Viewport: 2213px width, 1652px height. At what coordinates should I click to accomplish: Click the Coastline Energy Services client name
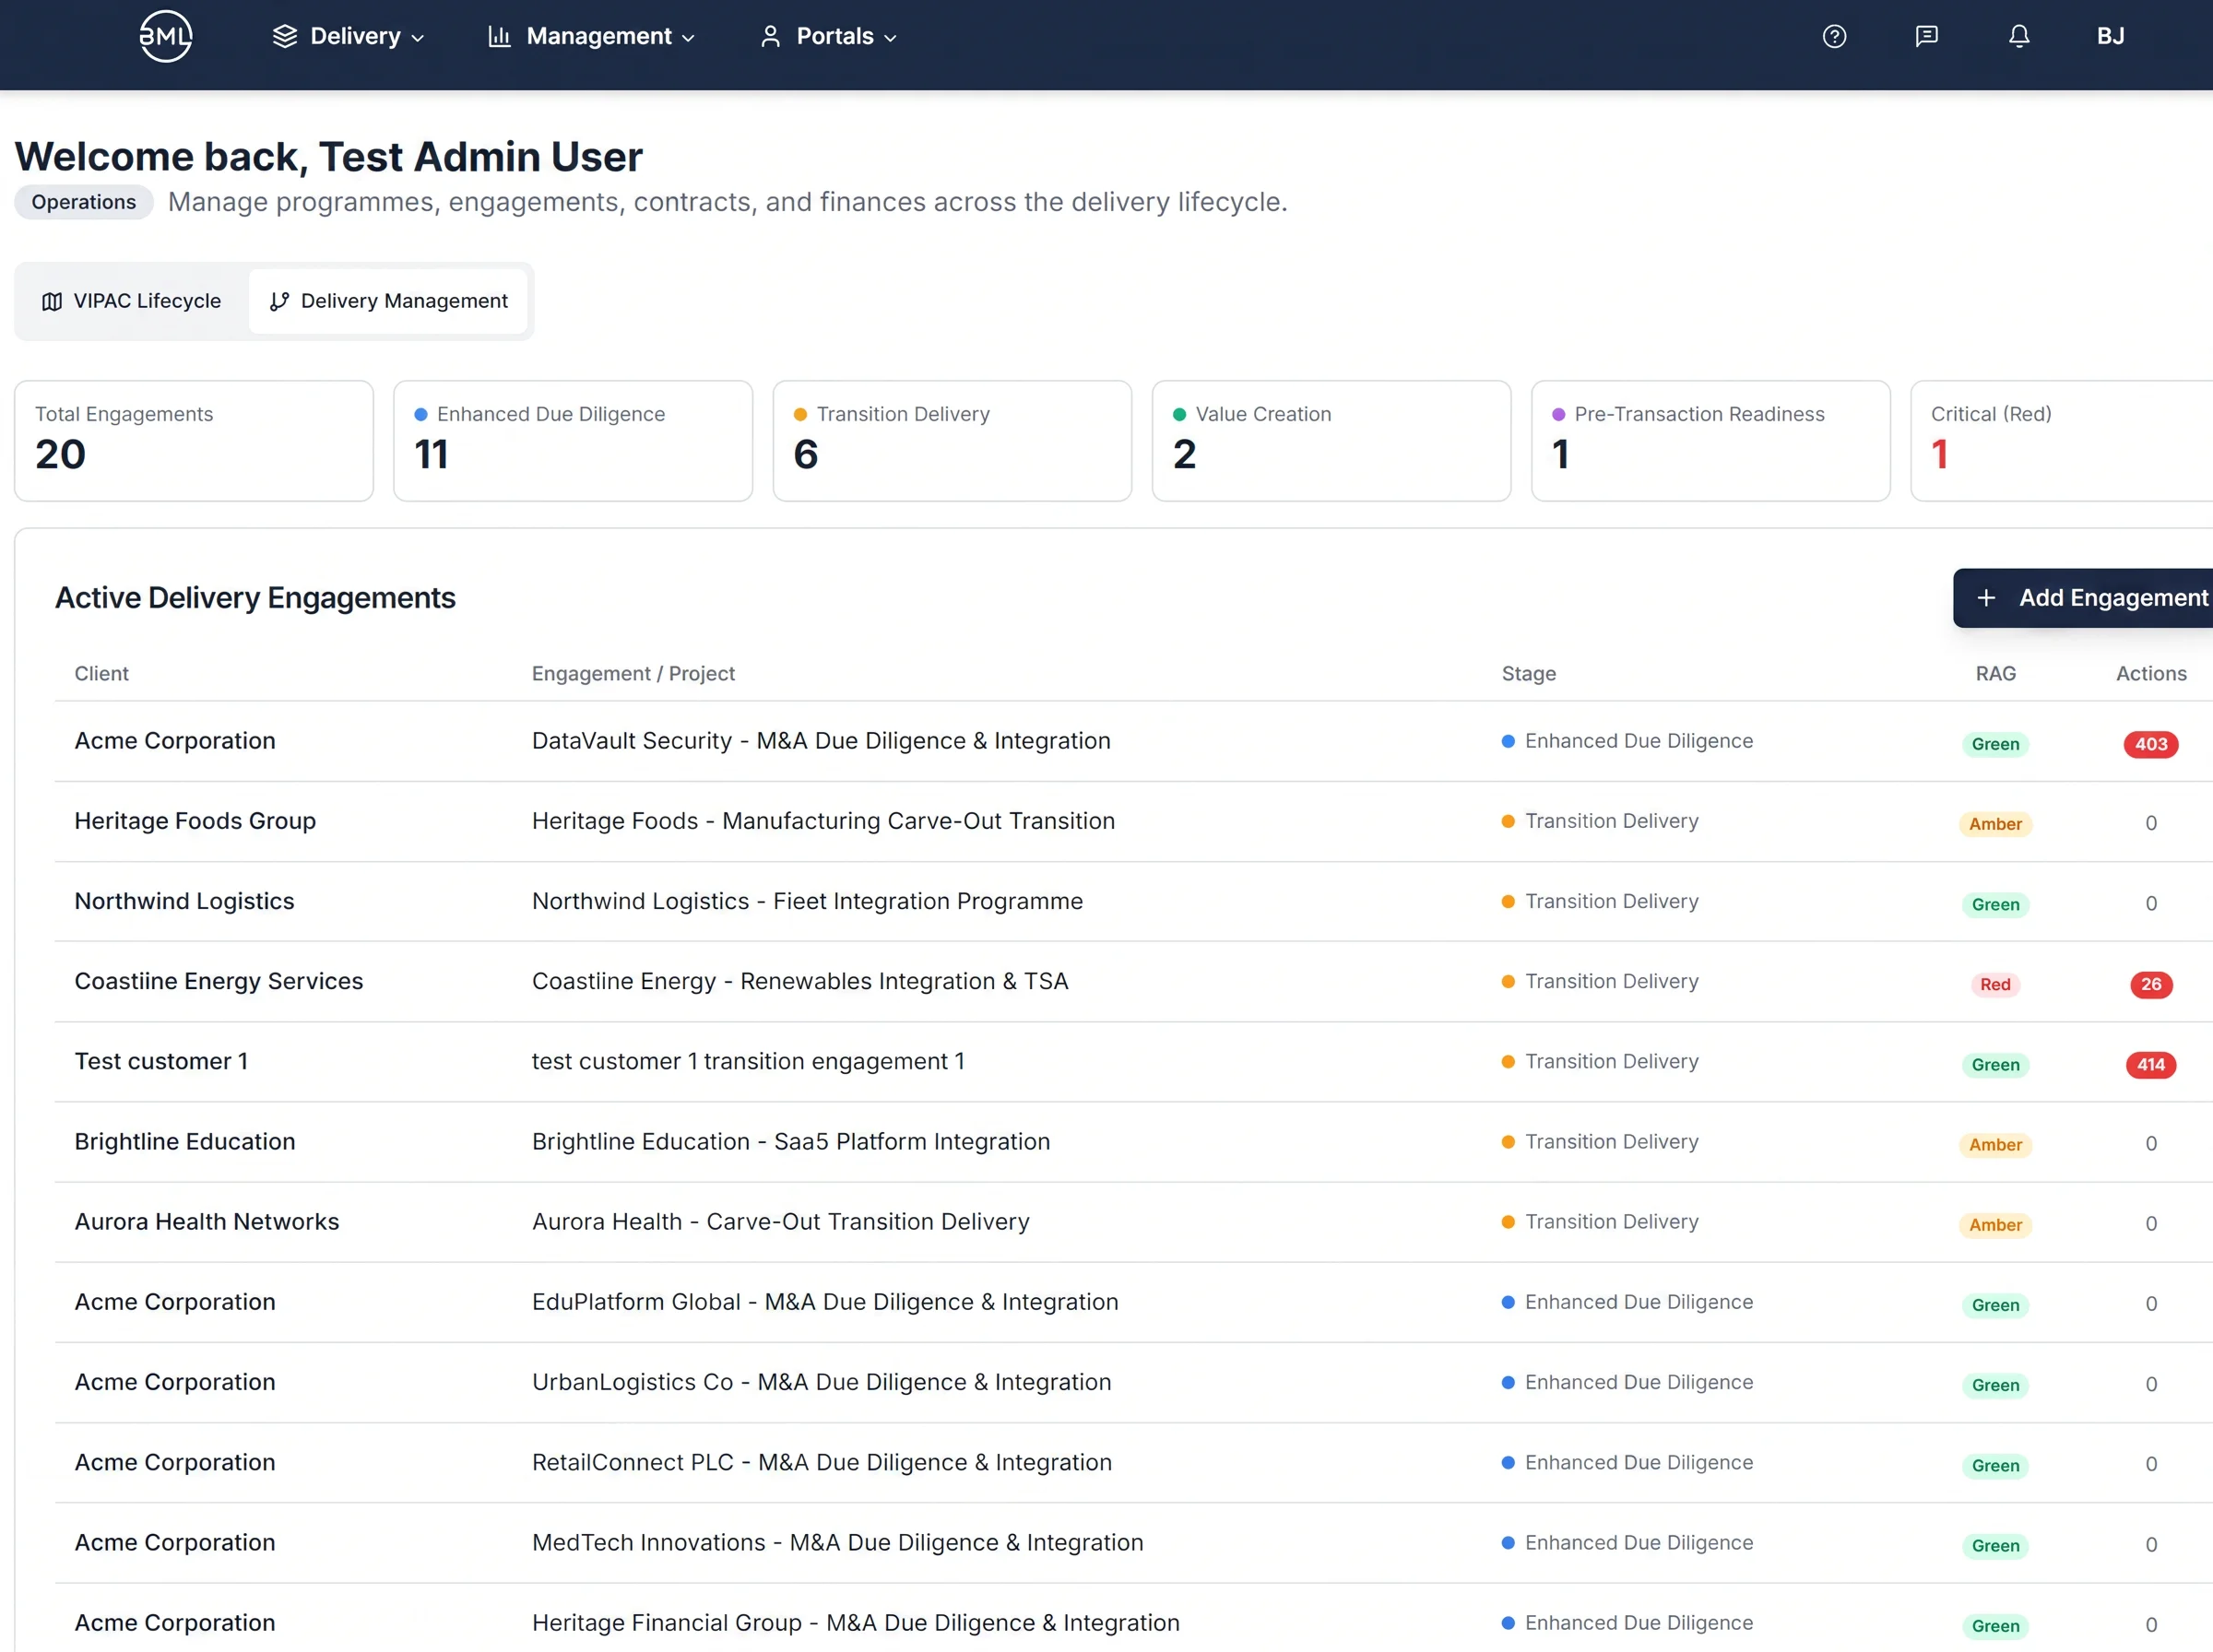[x=219, y=981]
